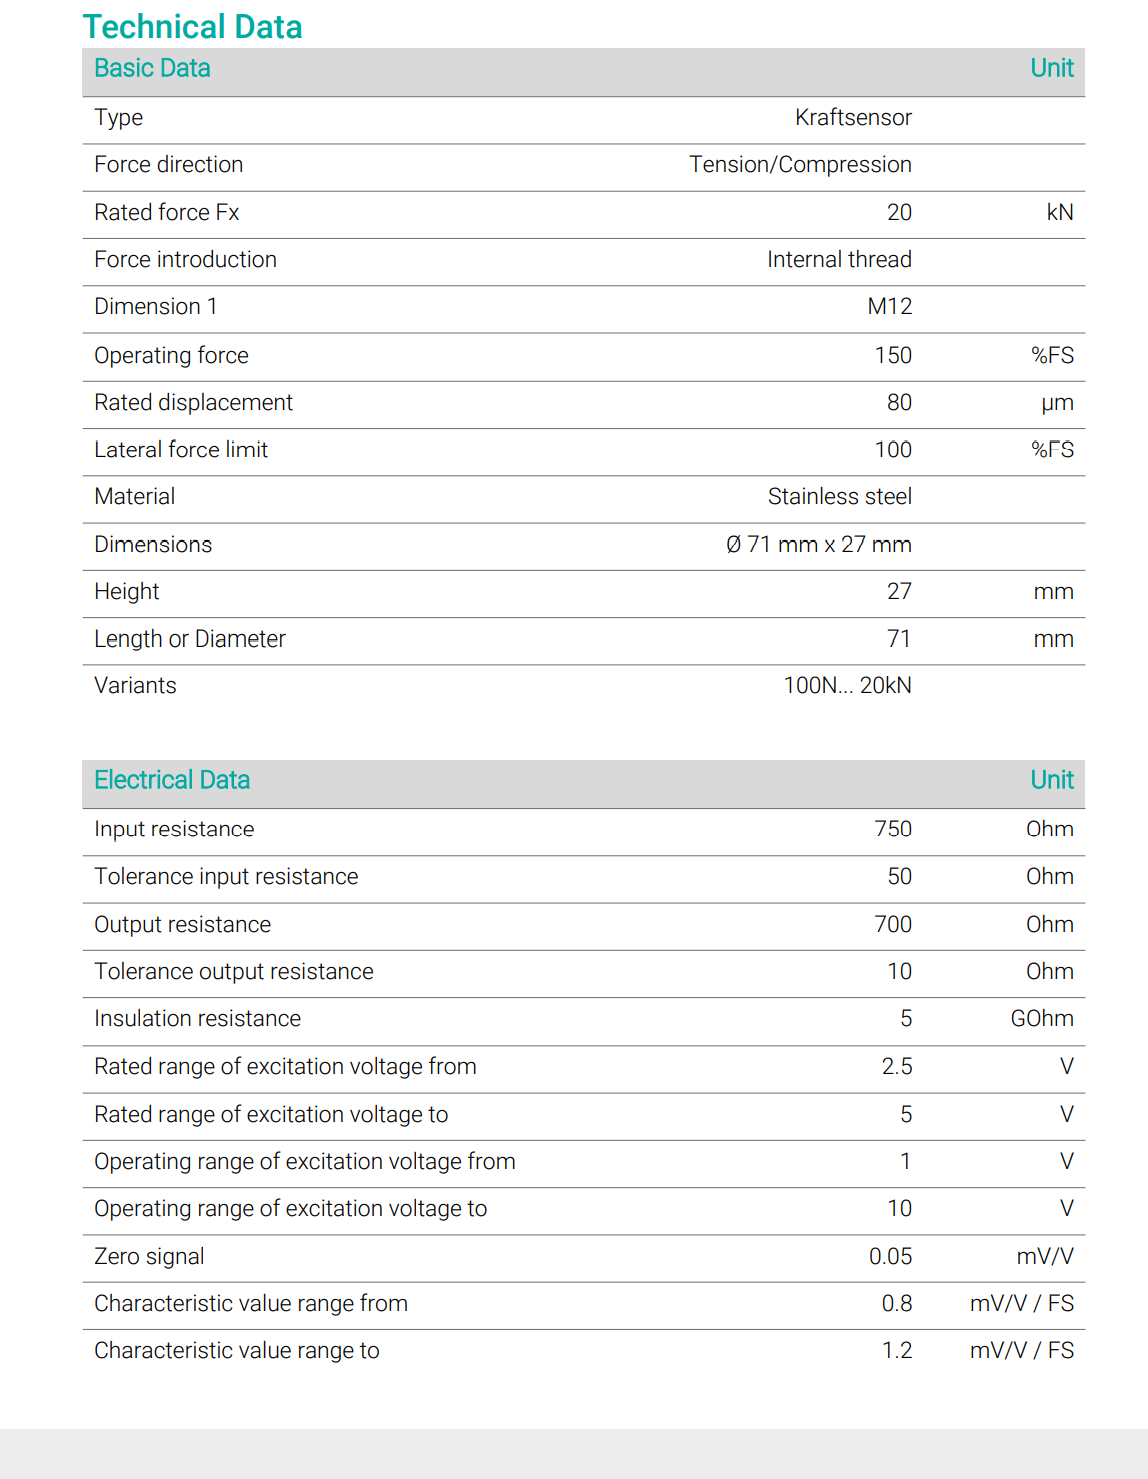Viewport: 1148px width, 1479px height.
Task: Click the M12 dimension value
Action: tap(889, 307)
